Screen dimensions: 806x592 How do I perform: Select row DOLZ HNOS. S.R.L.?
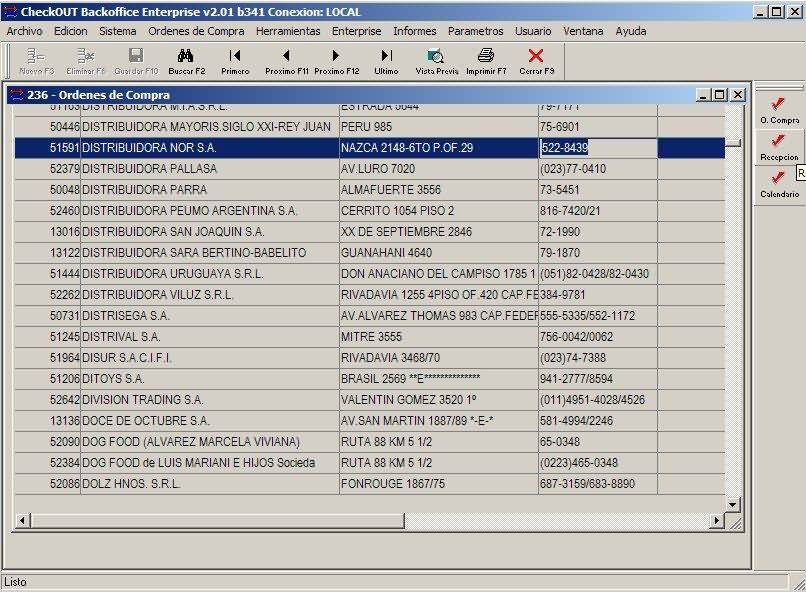click(x=370, y=484)
